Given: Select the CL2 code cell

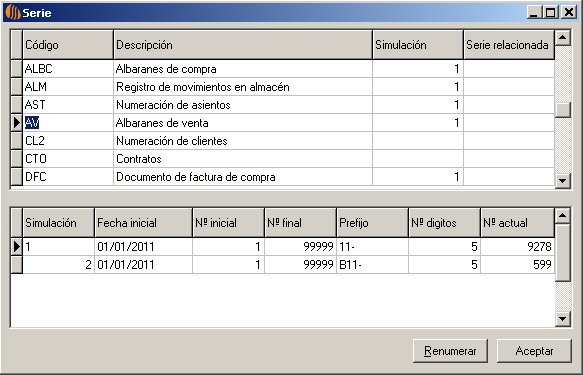Looking at the screenshot, I should pyautogui.click(x=68, y=141).
